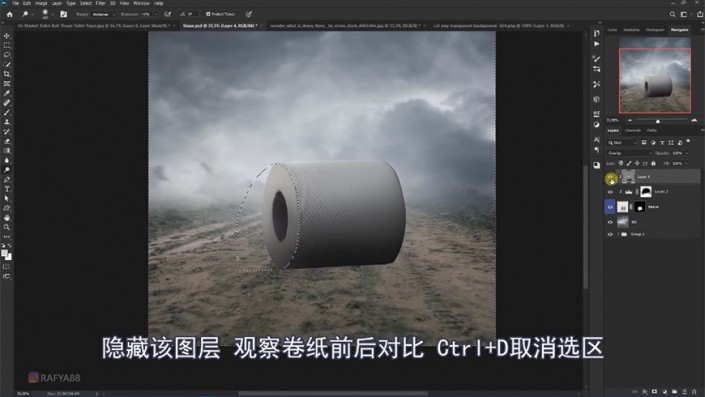Toggle eye icon of the tissue layer
Screen dimensions: 705x397
tap(610, 207)
